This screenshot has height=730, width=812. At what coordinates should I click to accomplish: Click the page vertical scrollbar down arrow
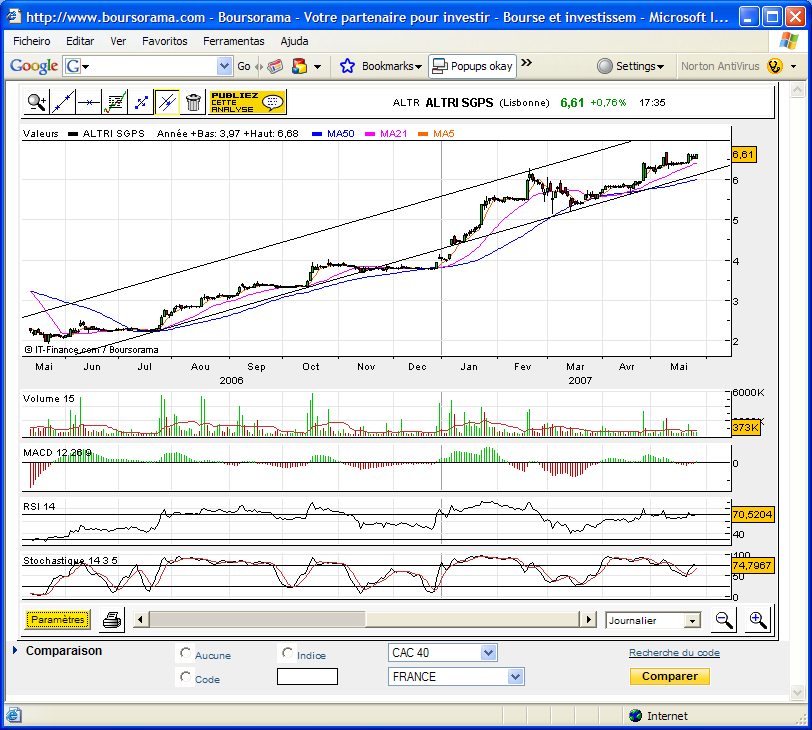point(797,692)
